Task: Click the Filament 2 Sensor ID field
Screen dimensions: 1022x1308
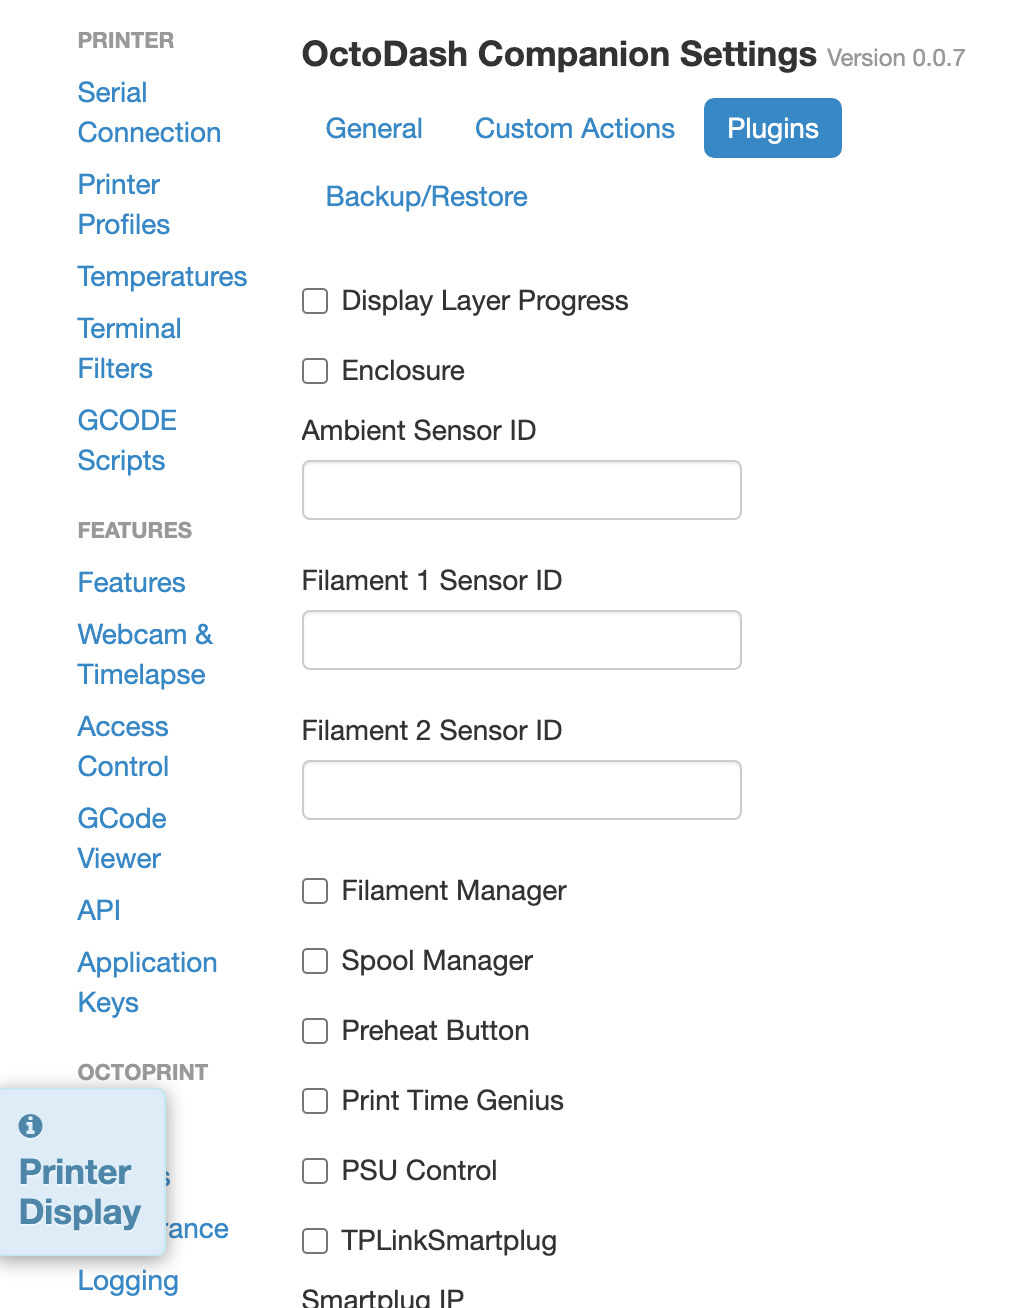Action: click(521, 790)
